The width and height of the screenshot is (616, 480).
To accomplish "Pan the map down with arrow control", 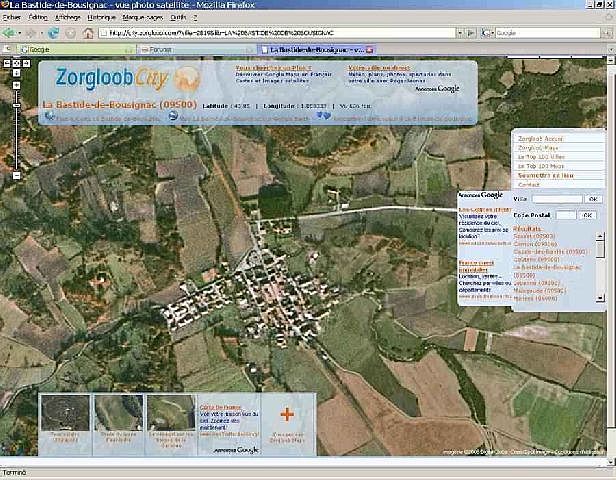I will [16, 73].
